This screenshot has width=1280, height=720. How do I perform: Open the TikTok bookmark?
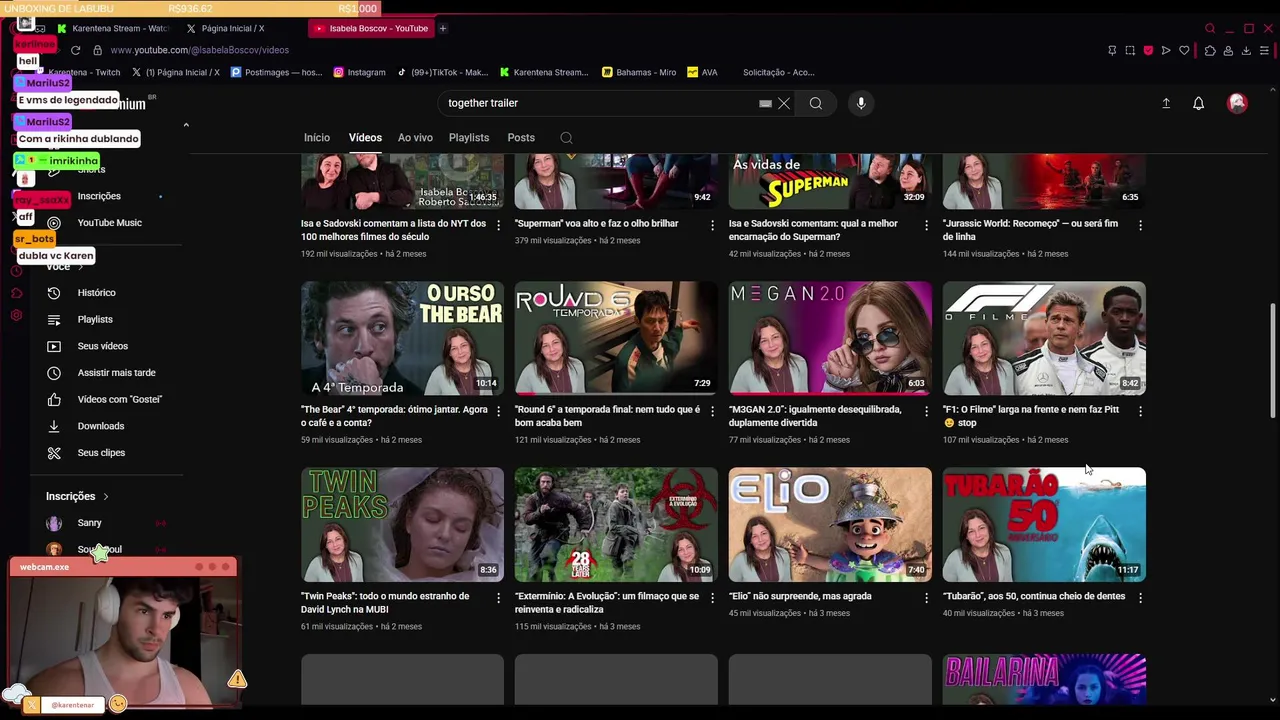point(442,72)
